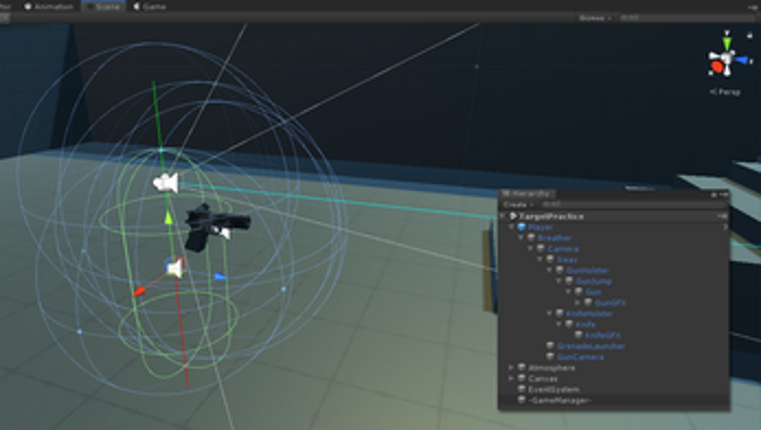
Task: Toggle the scene gizmo rotation lock icon
Action: coord(750,35)
